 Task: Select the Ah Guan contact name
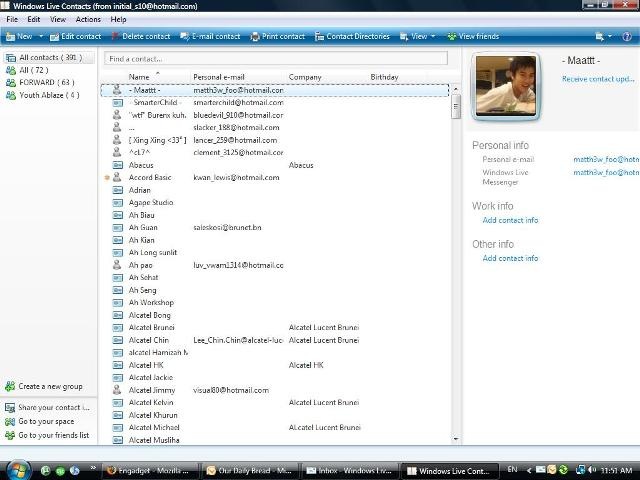pos(143,227)
